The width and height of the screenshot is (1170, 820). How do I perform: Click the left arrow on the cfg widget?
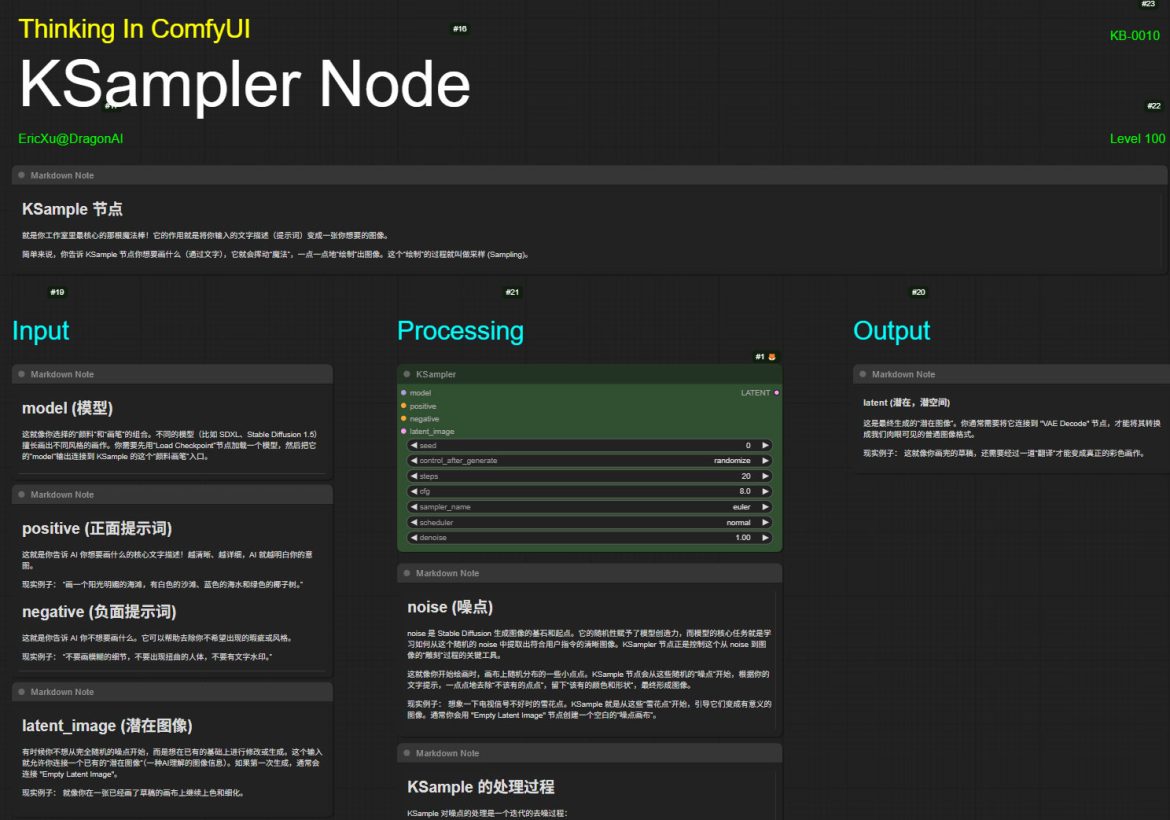click(413, 492)
